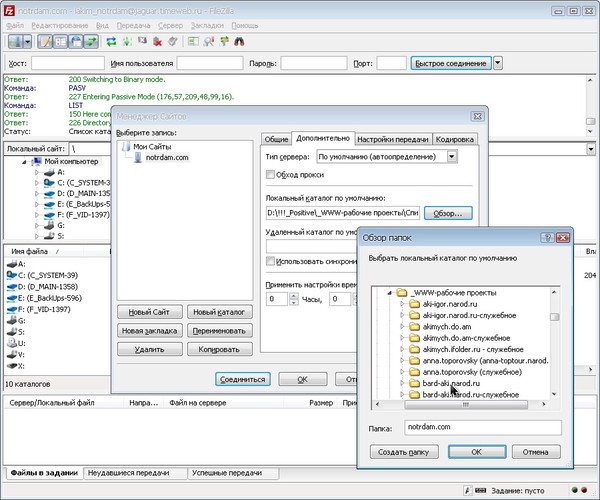The width and height of the screenshot is (600, 500).
Task: Toggle the message log toolbar icon
Action: point(45,41)
